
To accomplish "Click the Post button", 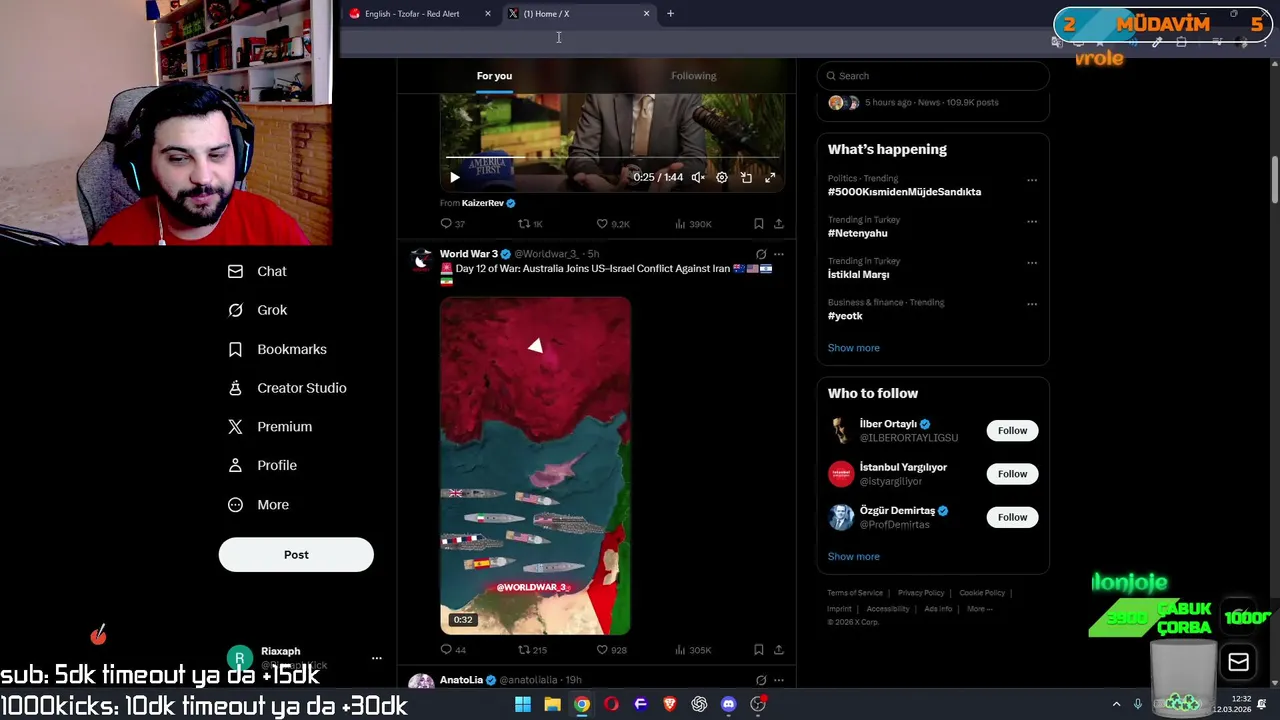I will click(x=296, y=555).
